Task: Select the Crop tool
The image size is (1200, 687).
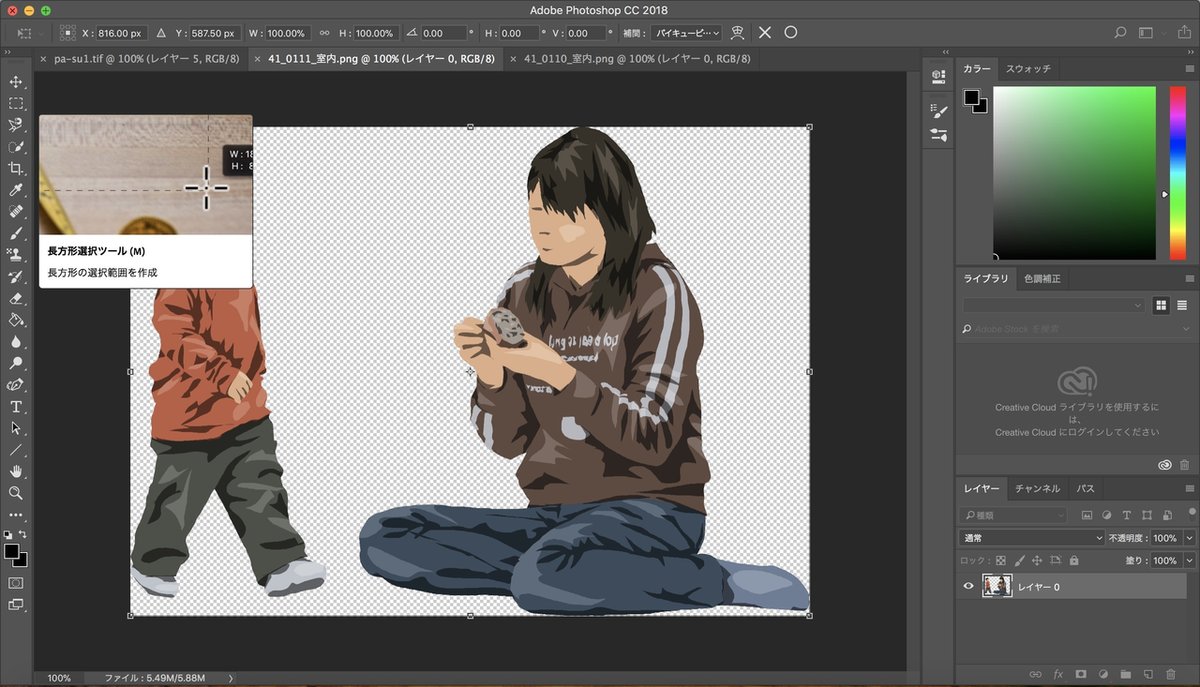Action: (x=16, y=169)
